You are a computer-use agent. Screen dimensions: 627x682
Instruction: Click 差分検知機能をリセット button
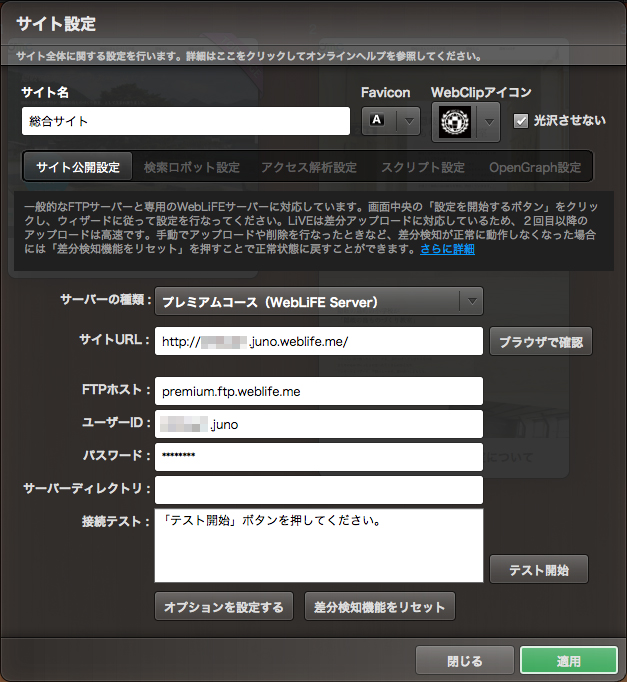(380, 606)
